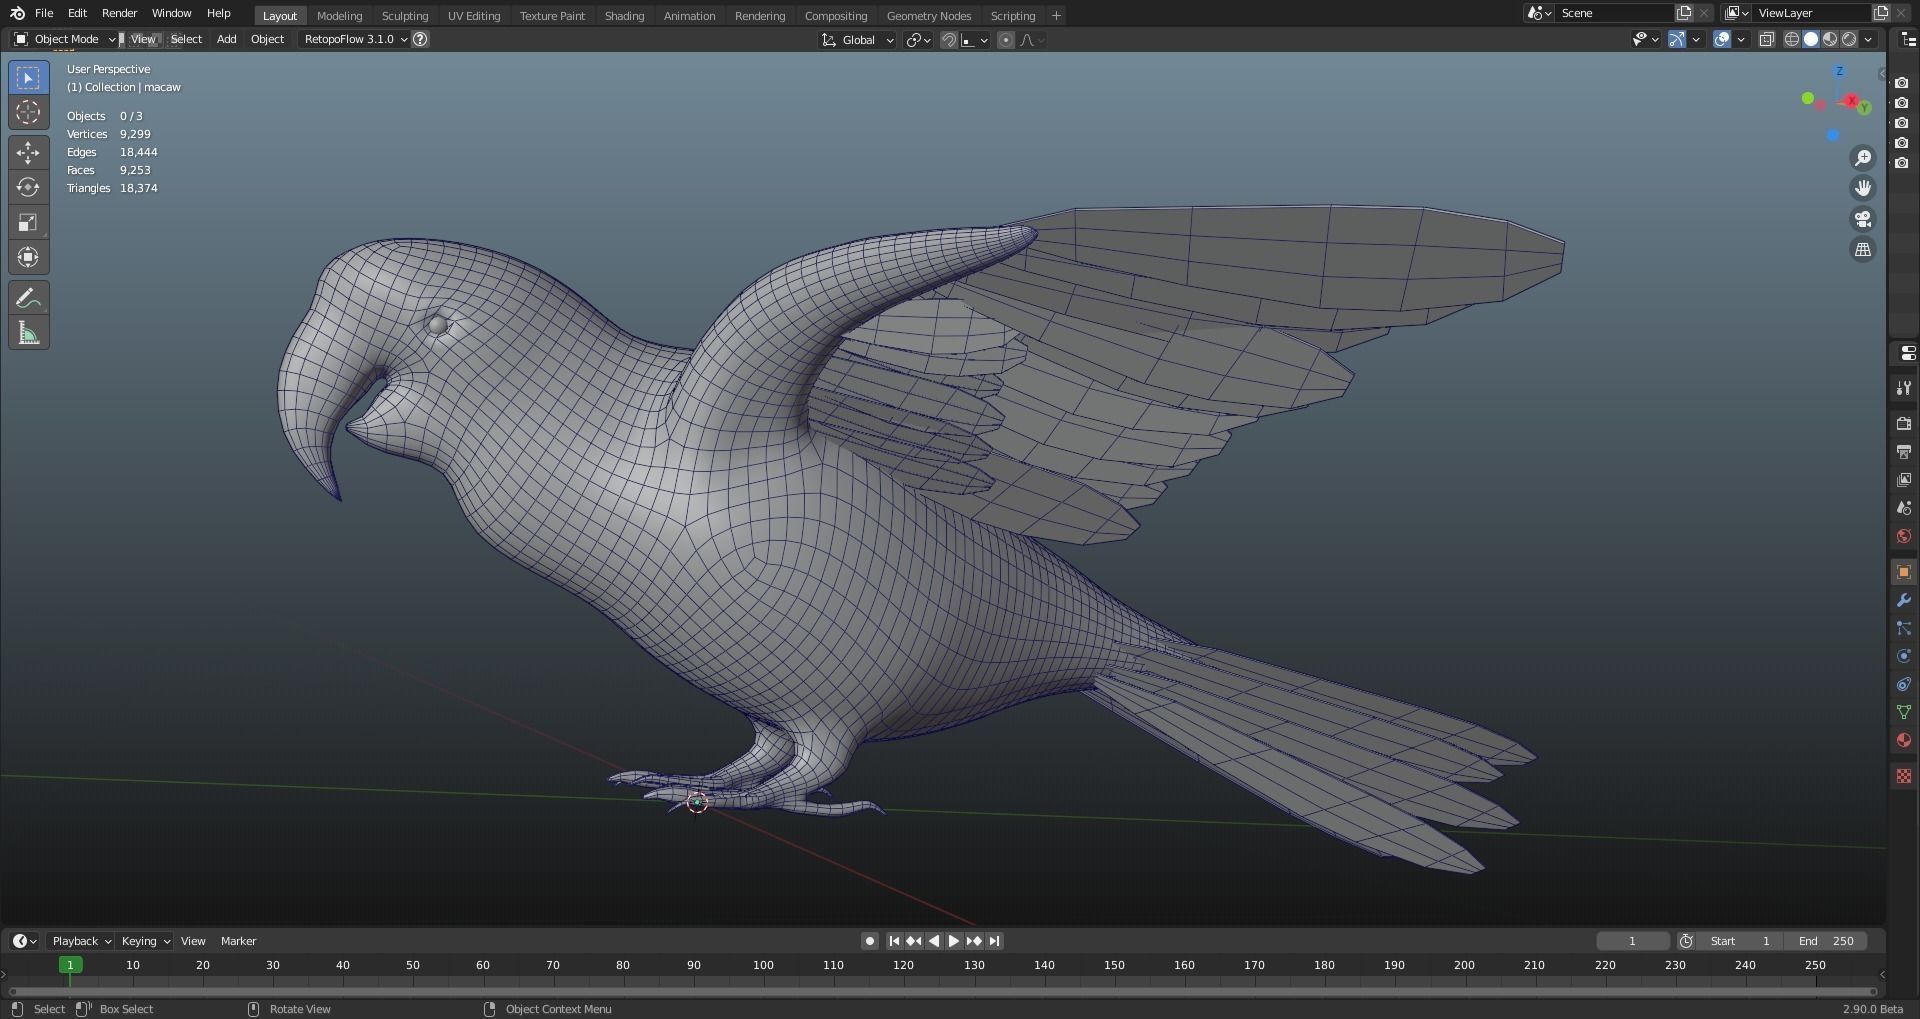Open the Physics properties tab
Viewport: 1920px width, 1019px height.
click(1904, 656)
